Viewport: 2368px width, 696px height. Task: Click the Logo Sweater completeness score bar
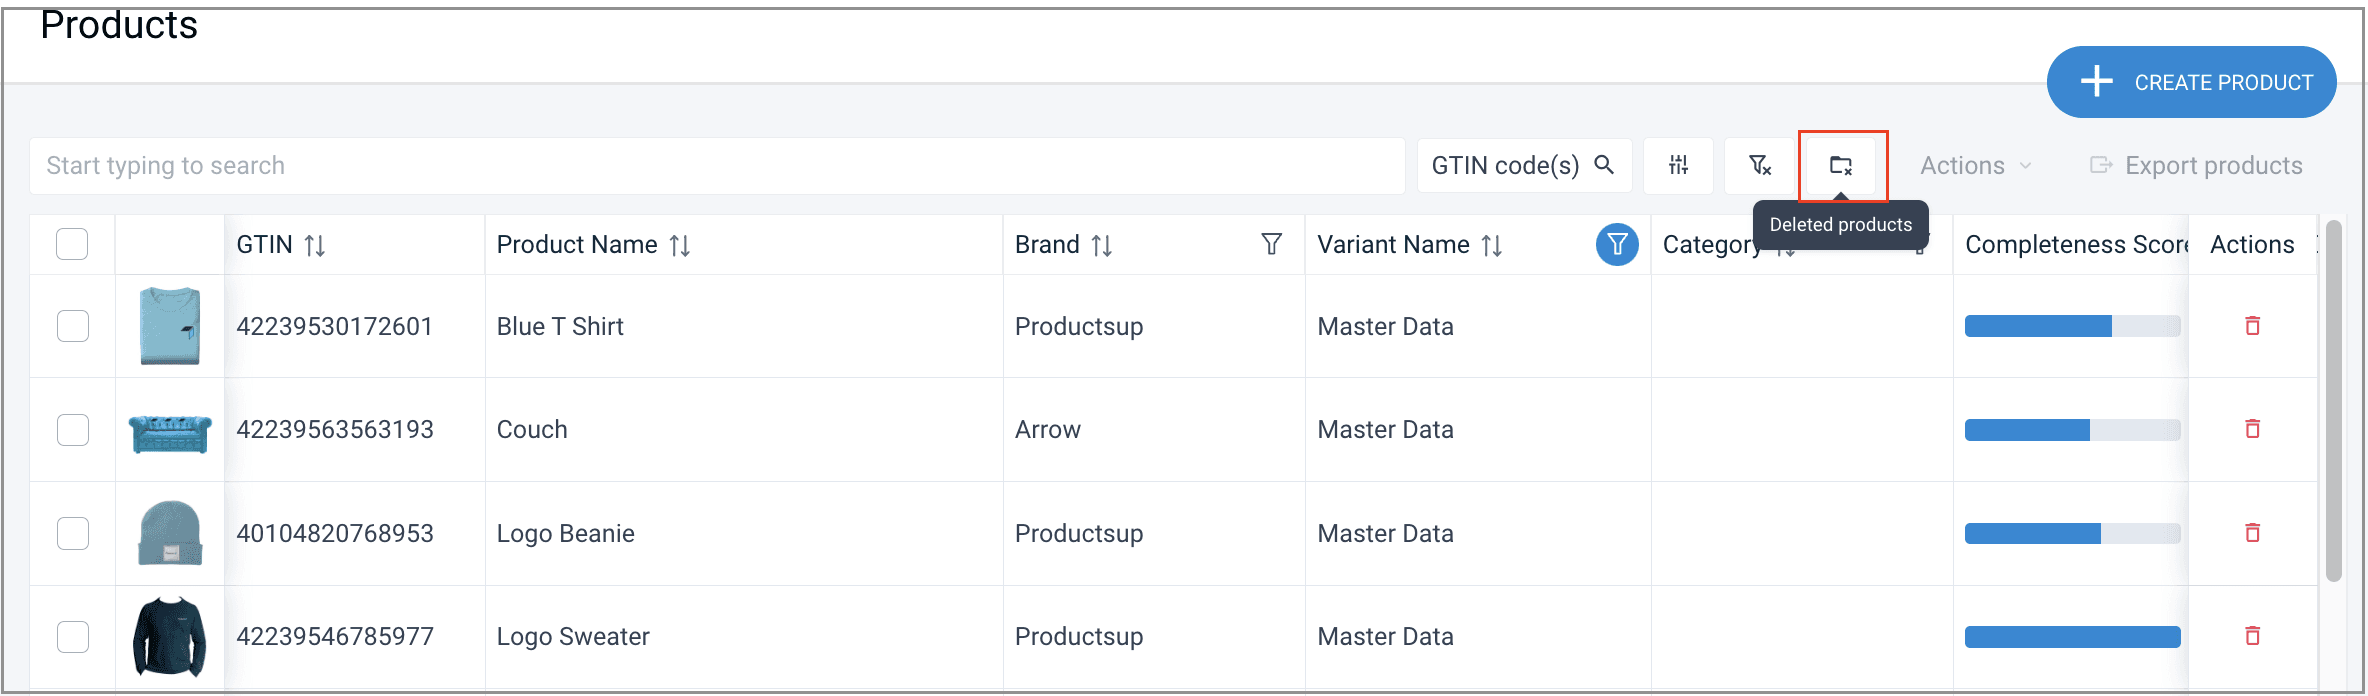2072,637
